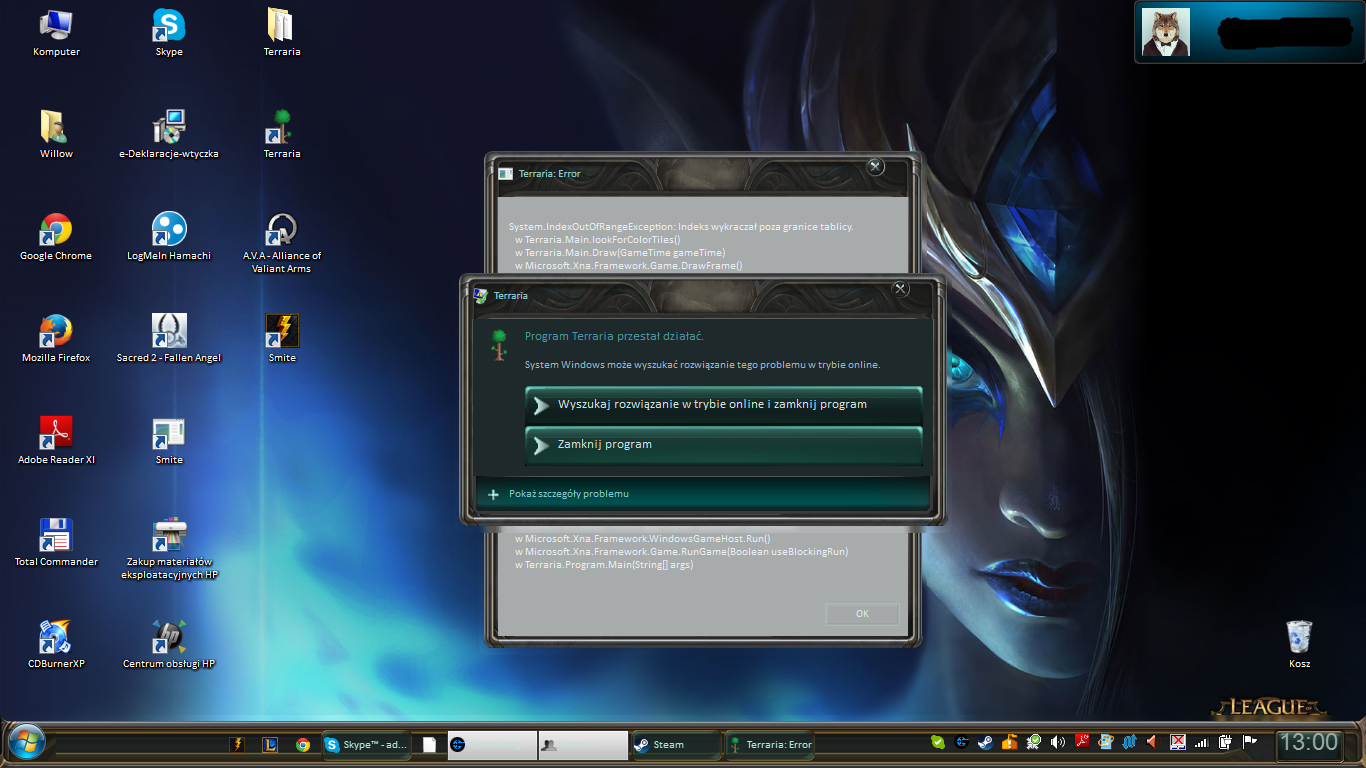Screen dimensions: 1366x768
Task: Open the Smite shortcut below Sacred 2
Action: pyautogui.click(x=169, y=442)
